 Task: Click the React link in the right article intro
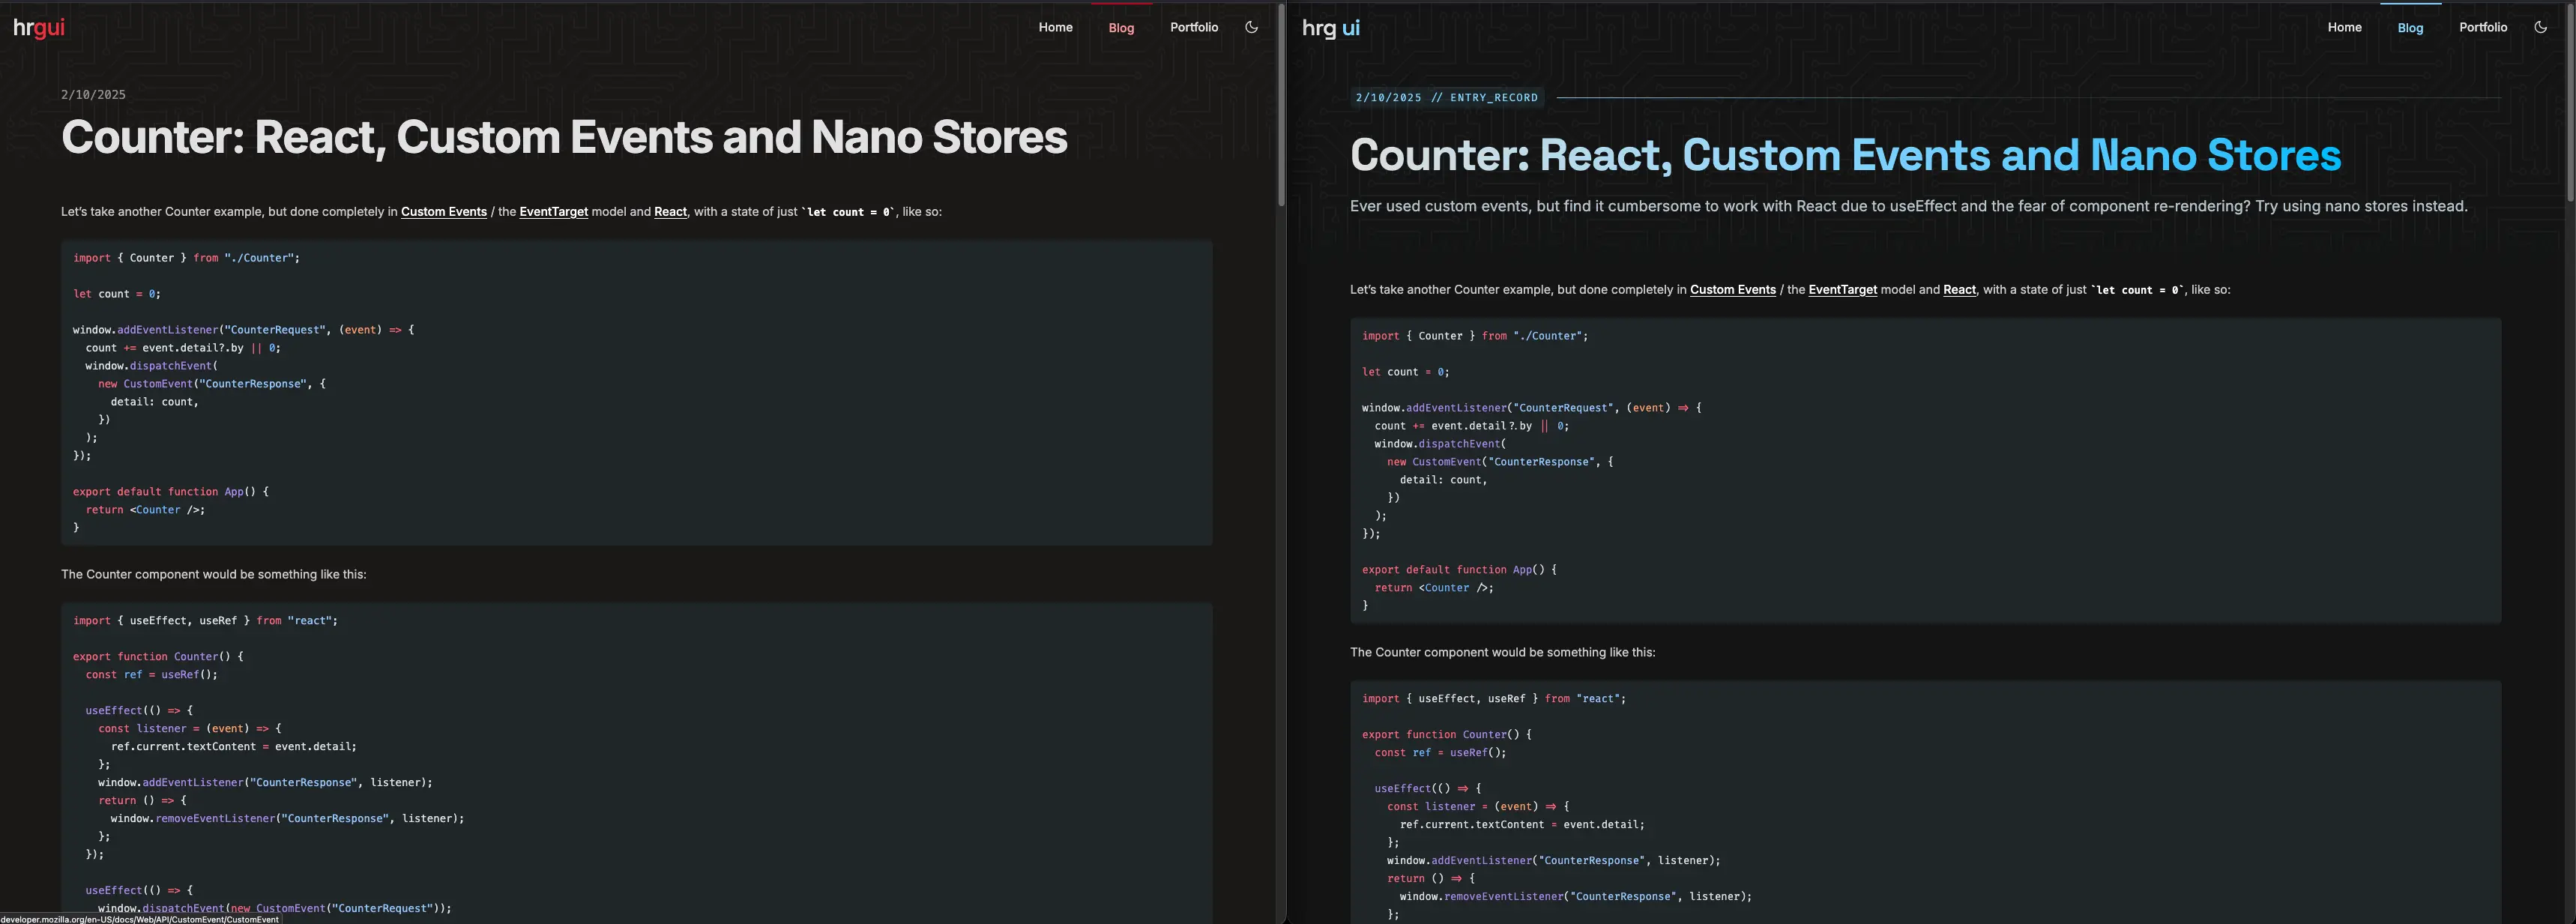[1958, 289]
